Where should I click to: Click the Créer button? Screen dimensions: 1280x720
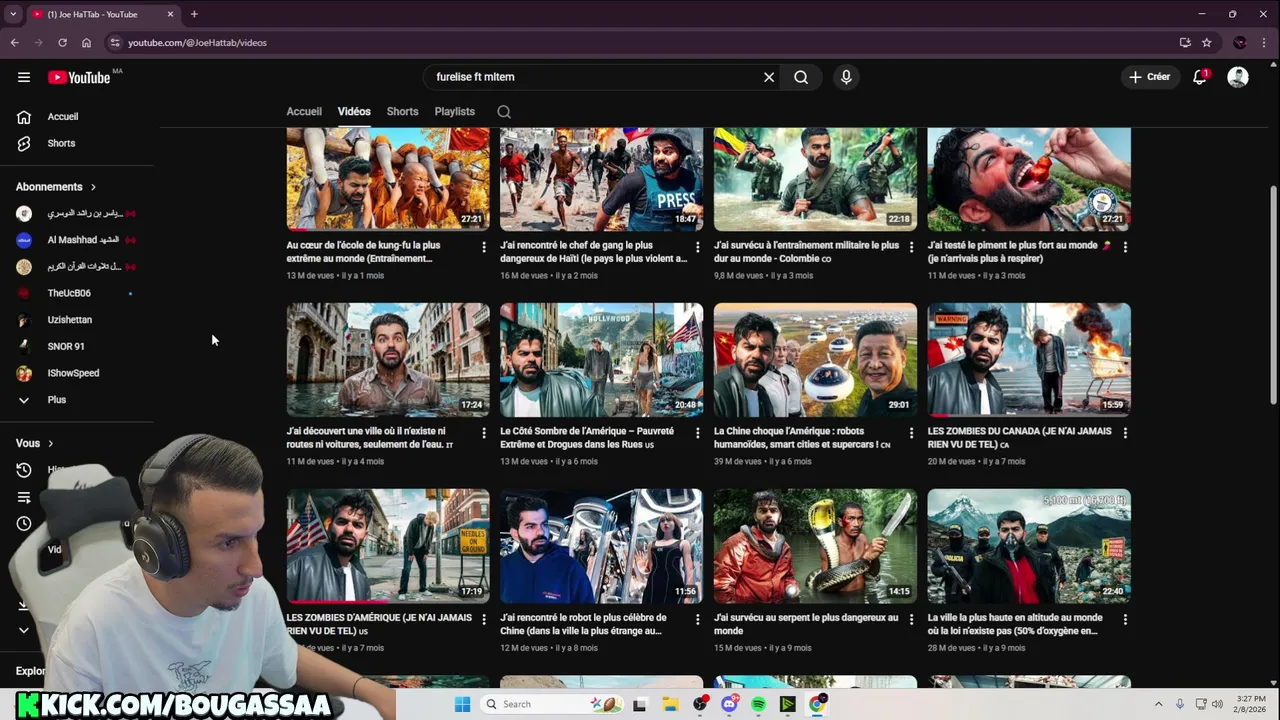pyautogui.click(x=1149, y=77)
